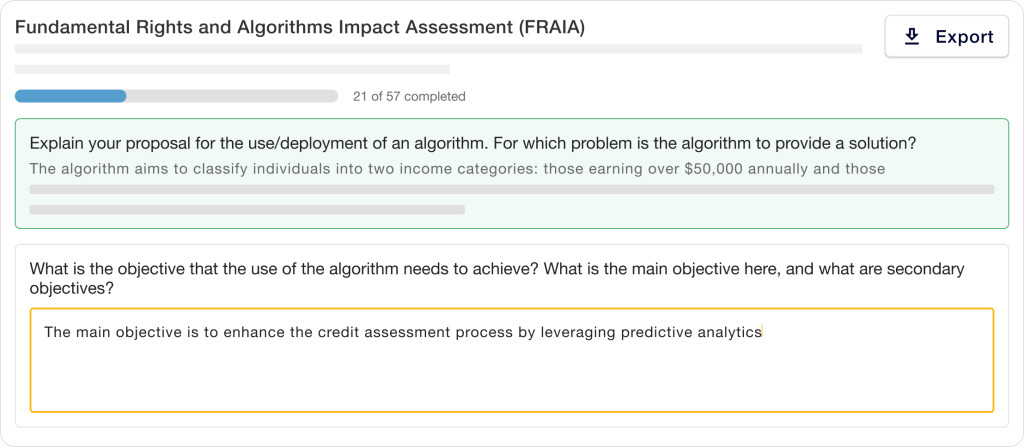Open the green completed question card
The height and width of the screenshot is (447, 1024).
pos(512,173)
